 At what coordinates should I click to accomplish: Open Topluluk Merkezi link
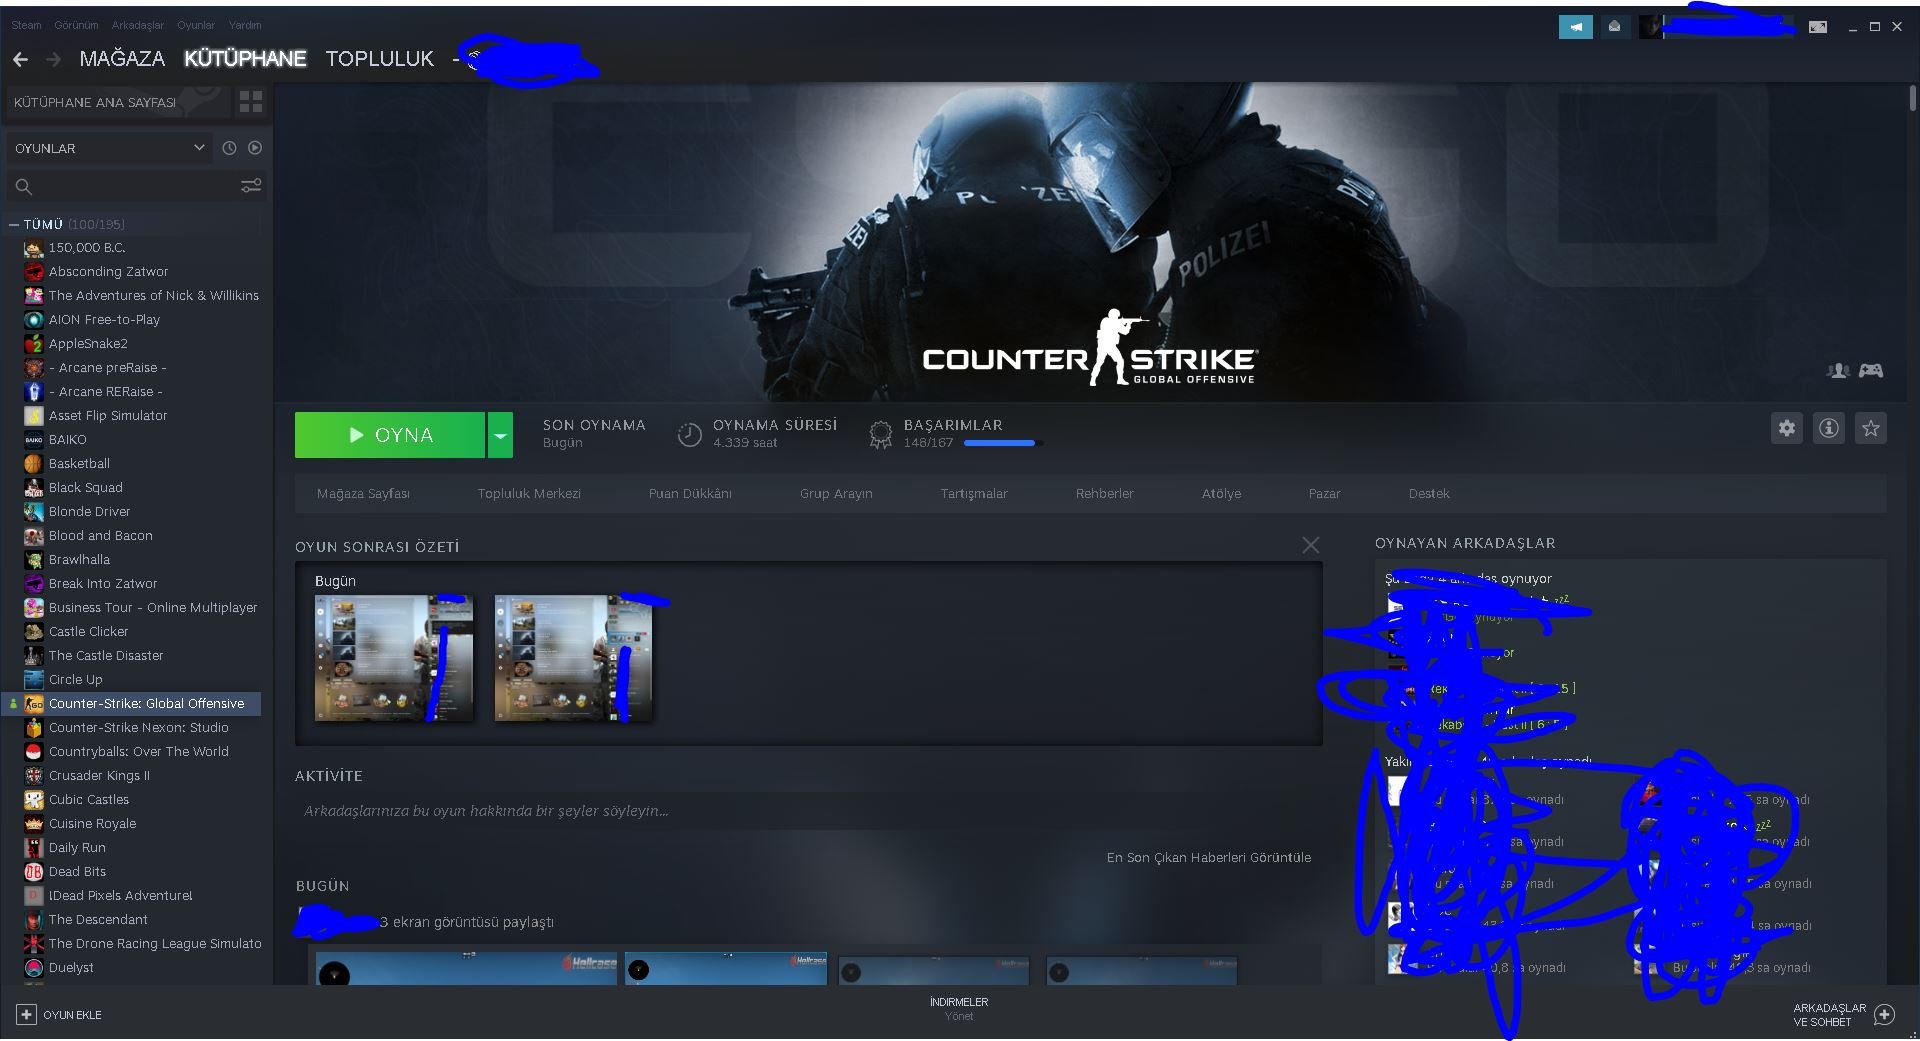coord(529,494)
